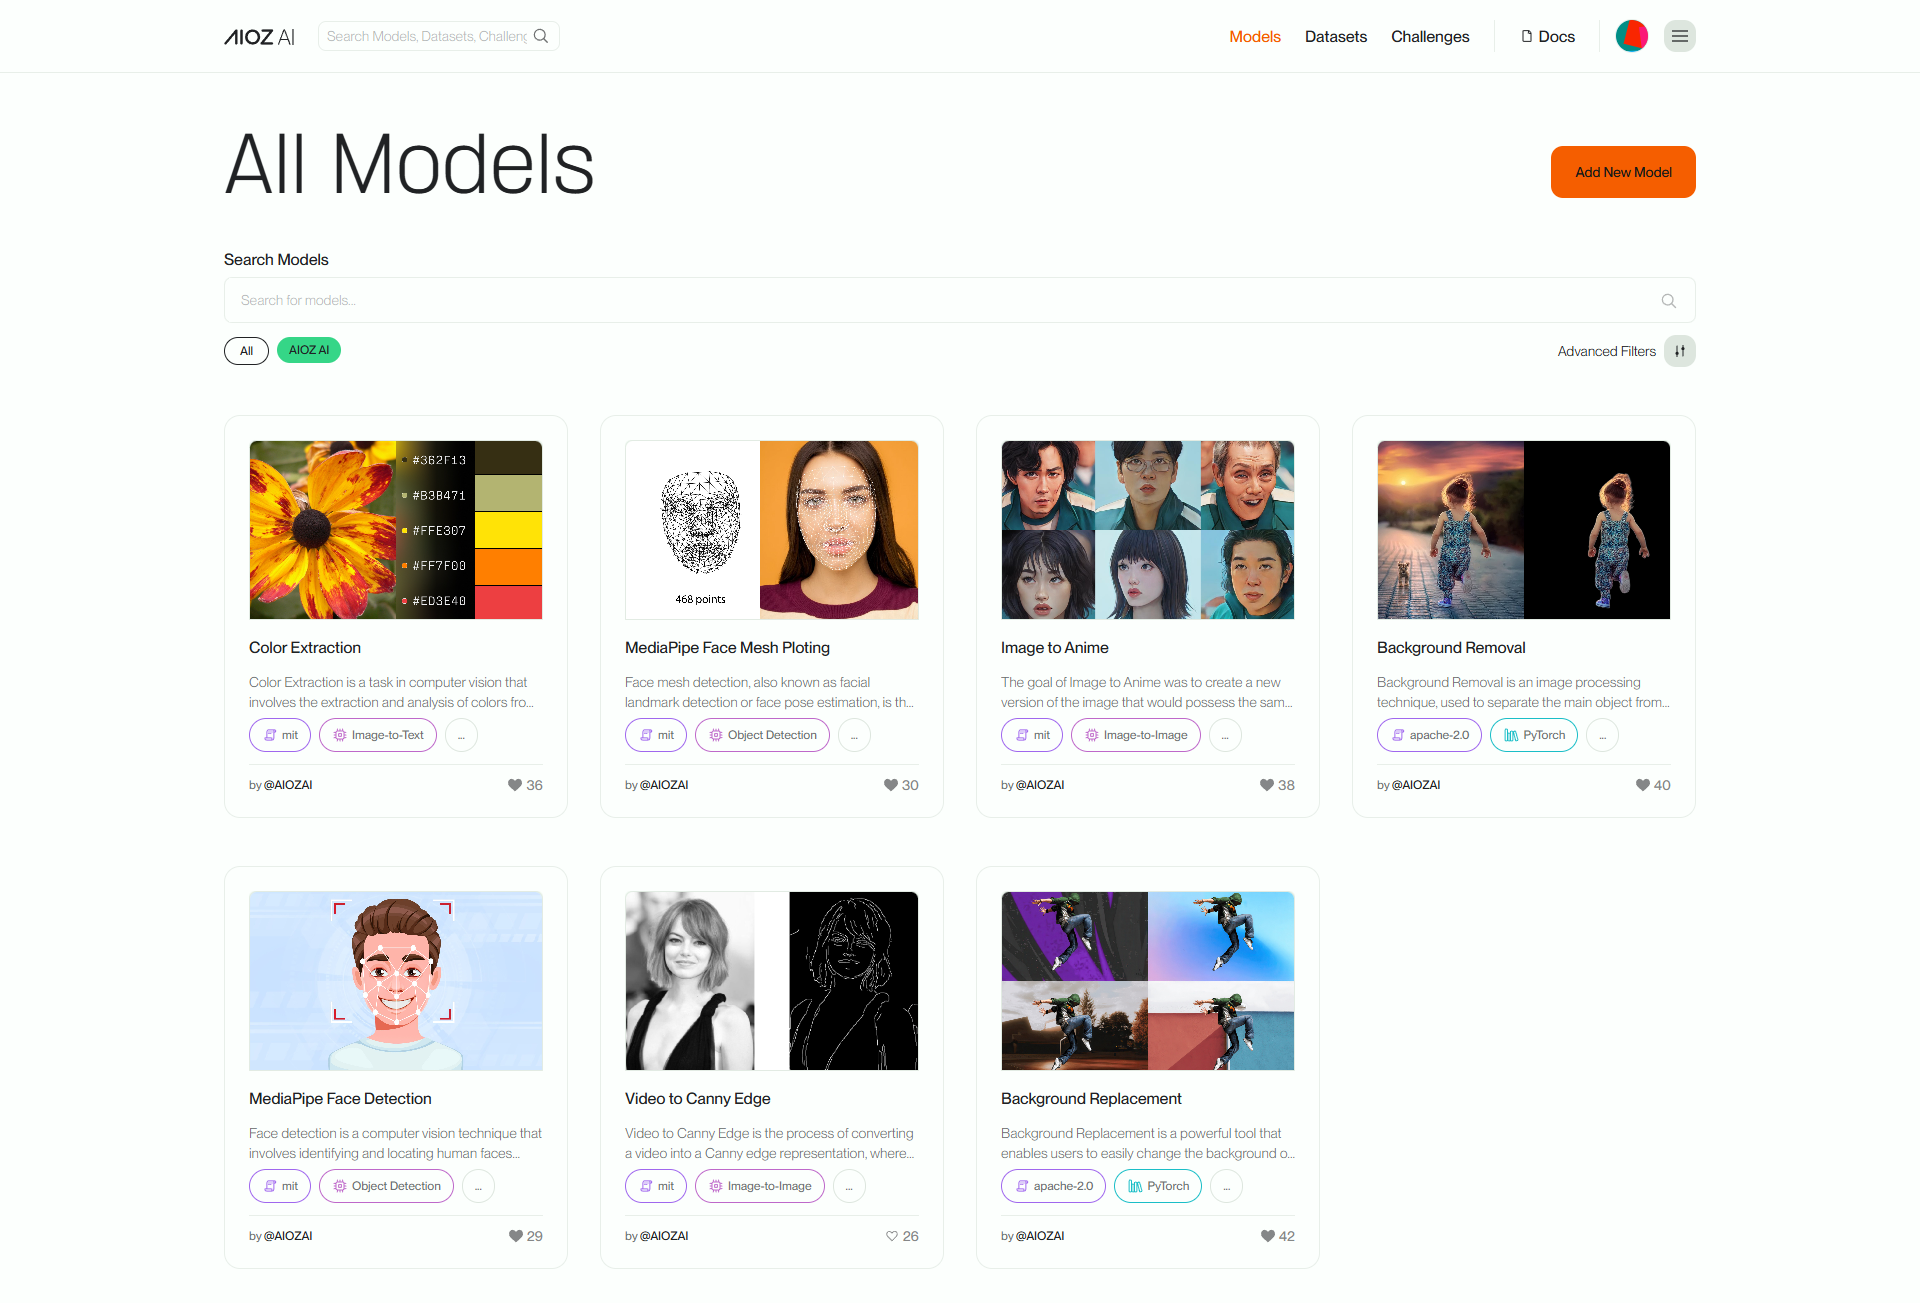Switch to the Datasets page

coord(1335,36)
